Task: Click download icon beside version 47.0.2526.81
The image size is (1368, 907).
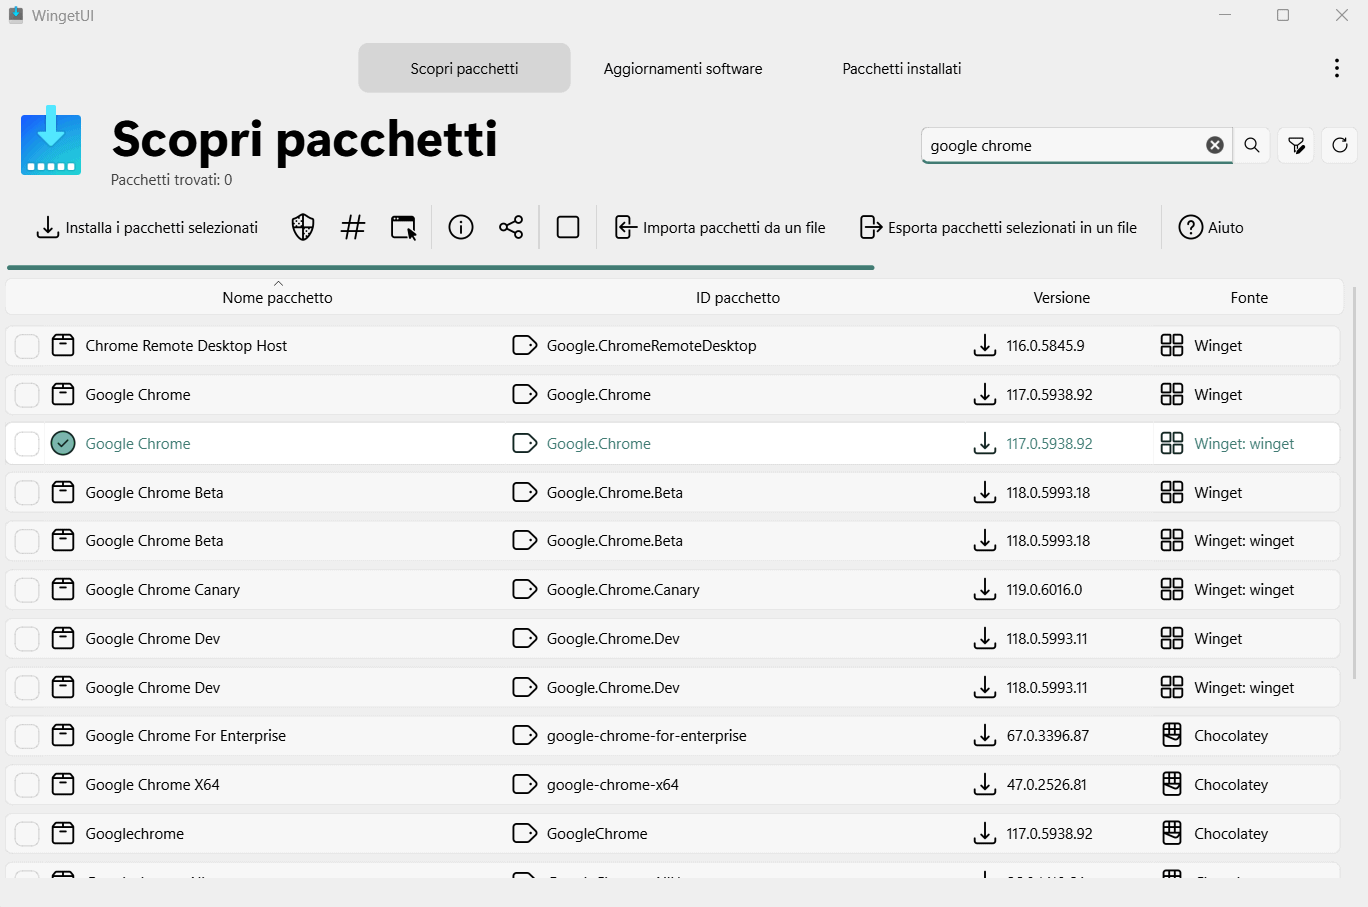Action: click(985, 785)
